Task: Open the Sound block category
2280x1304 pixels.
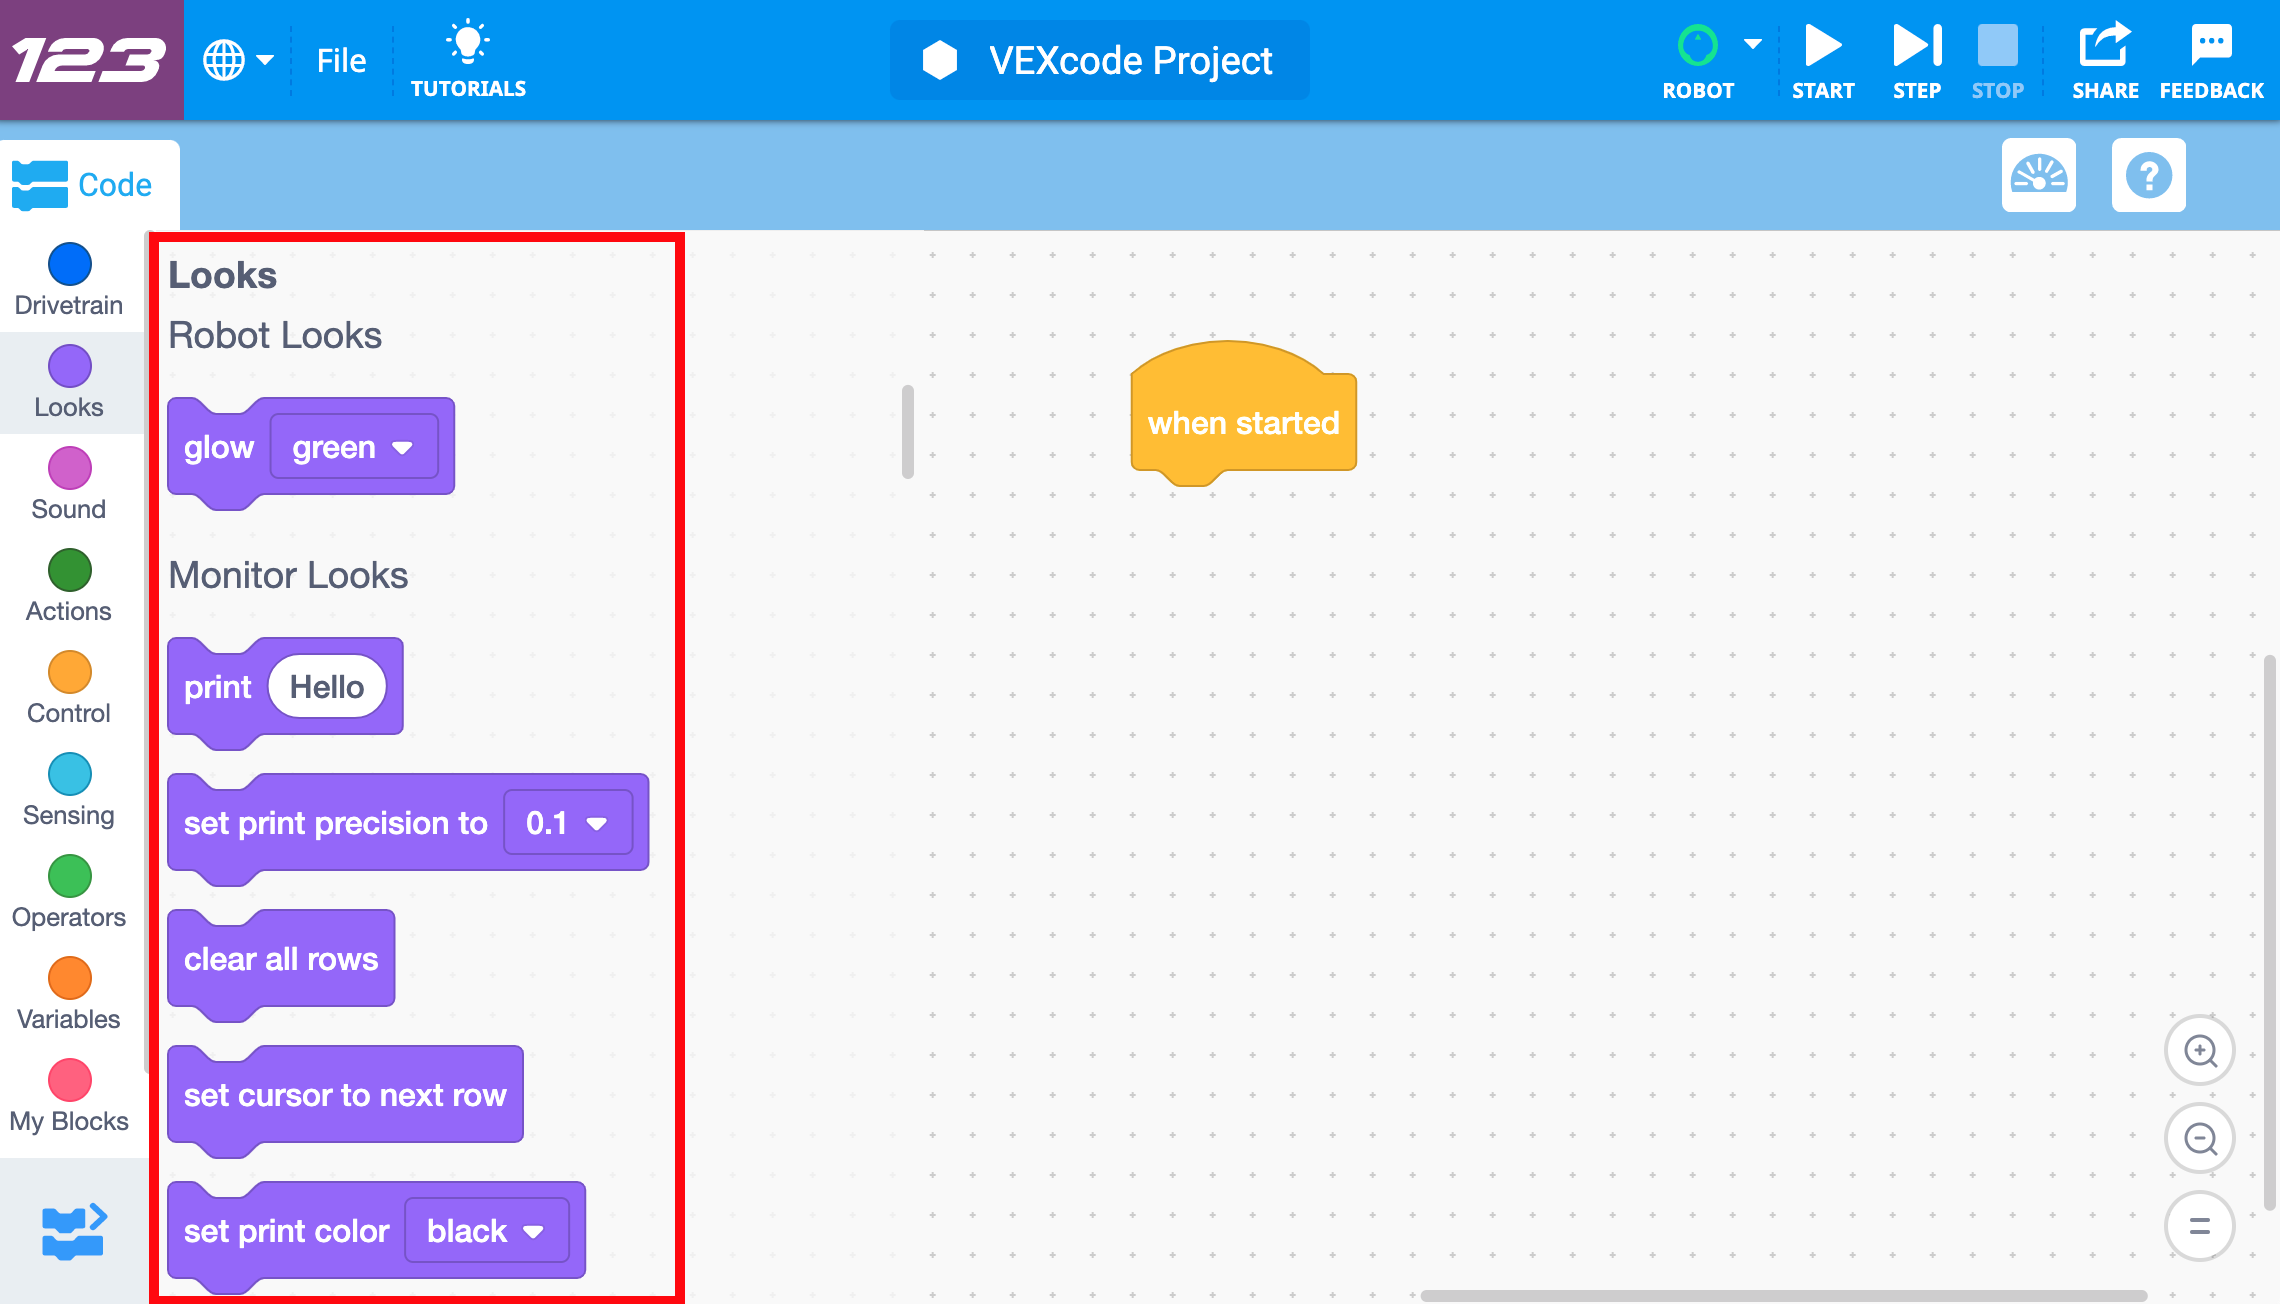Action: (x=69, y=483)
